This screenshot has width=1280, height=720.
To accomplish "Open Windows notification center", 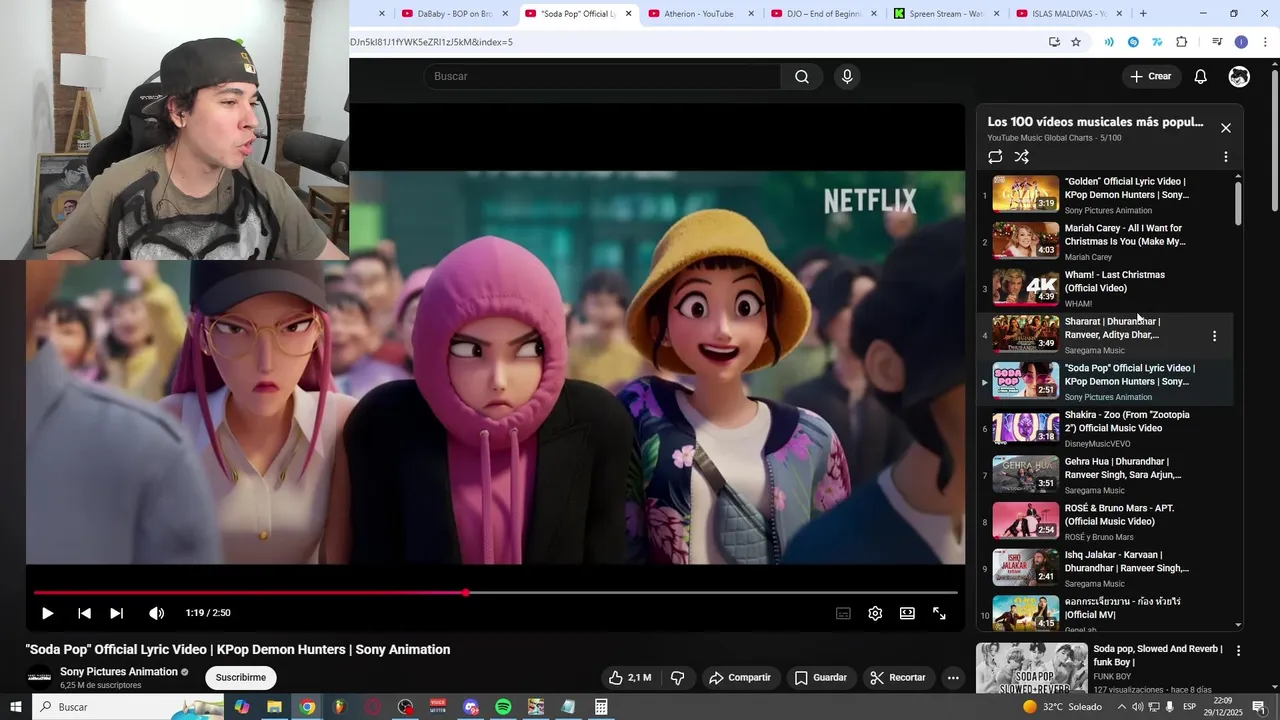I will coord(1259,707).
